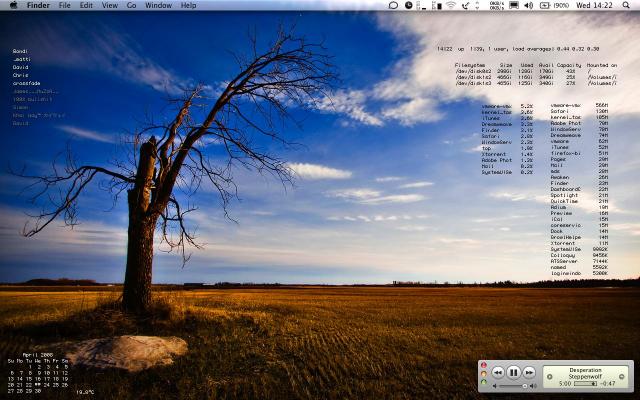The width and height of the screenshot is (640, 400).
Task: Click the black clock menu bar icon
Action: coord(409,5)
